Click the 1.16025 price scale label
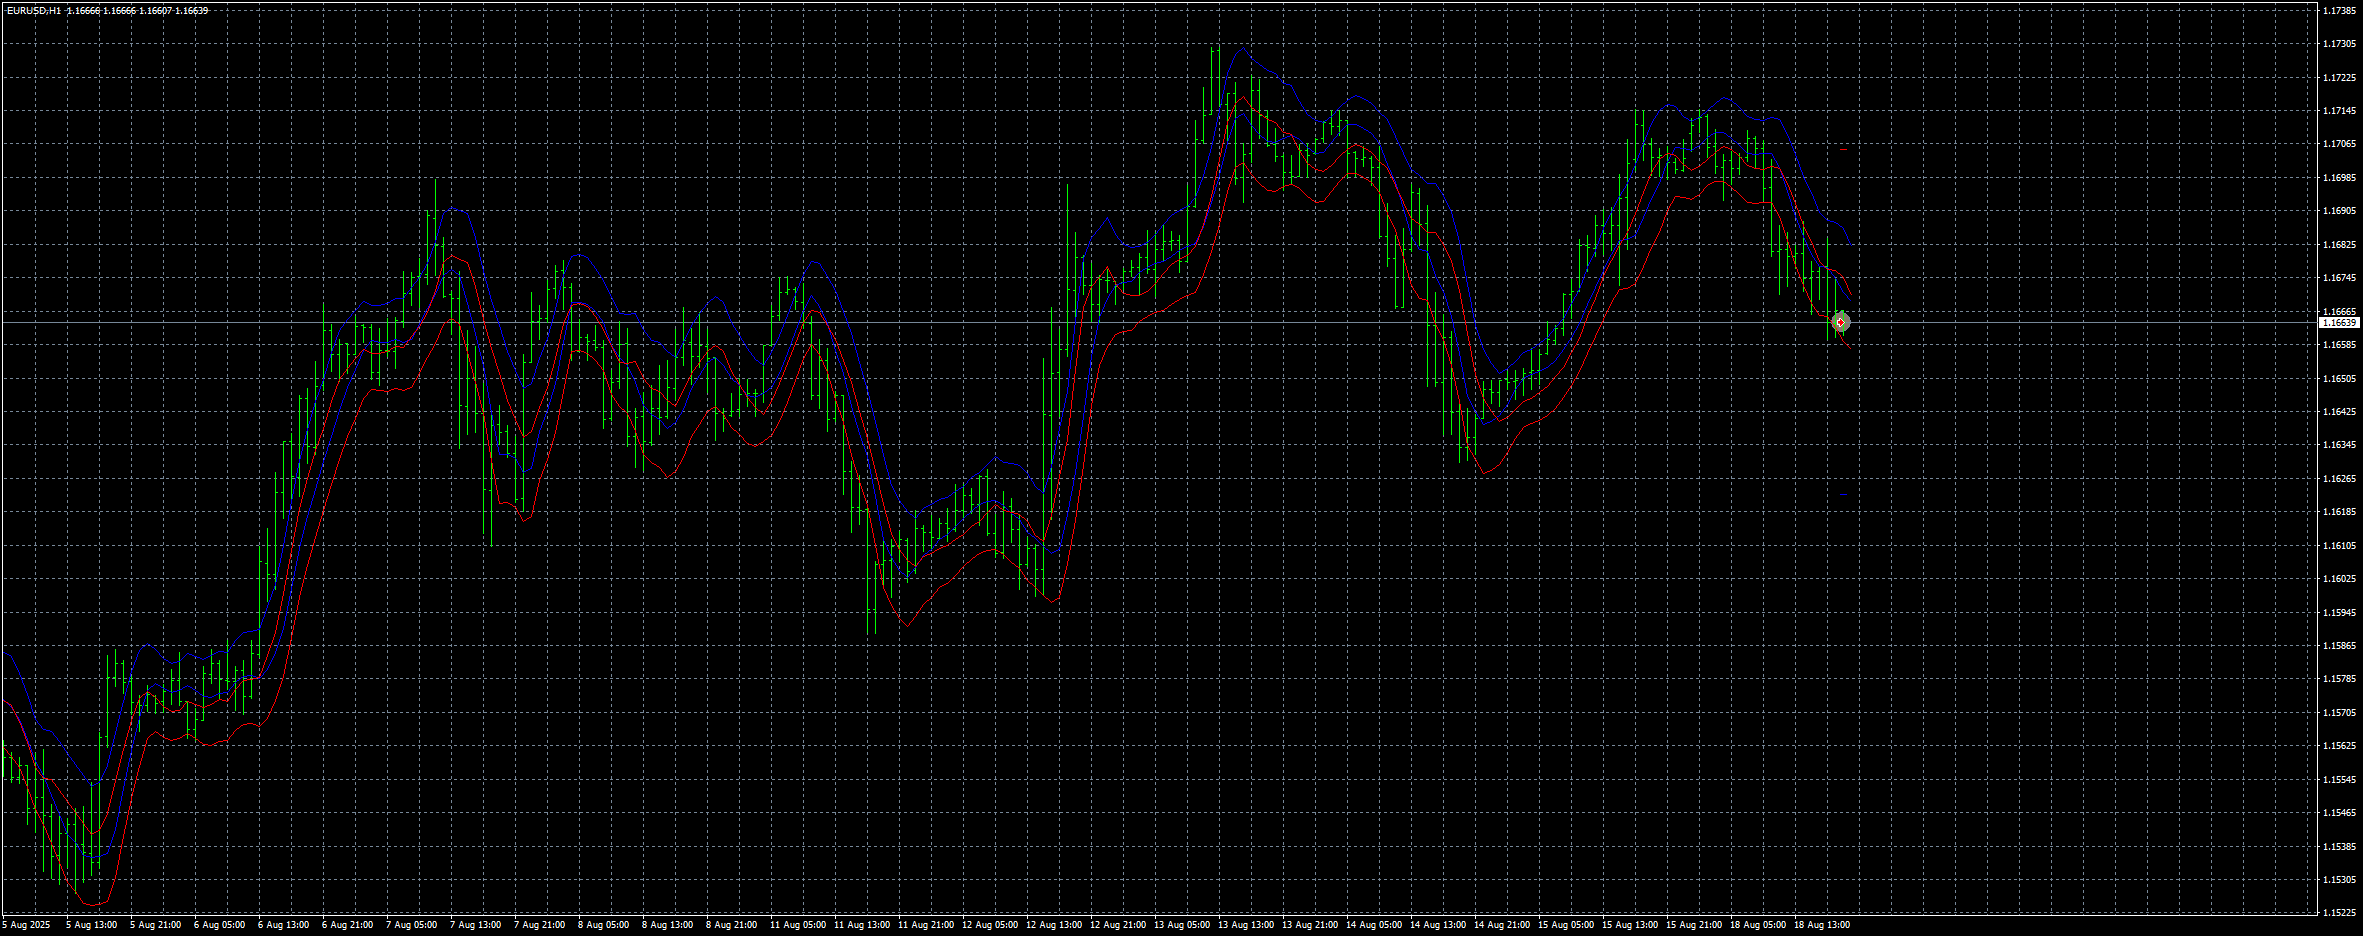Image resolution: width=2363 pixels, height=936 pixels. point(2340,579)
